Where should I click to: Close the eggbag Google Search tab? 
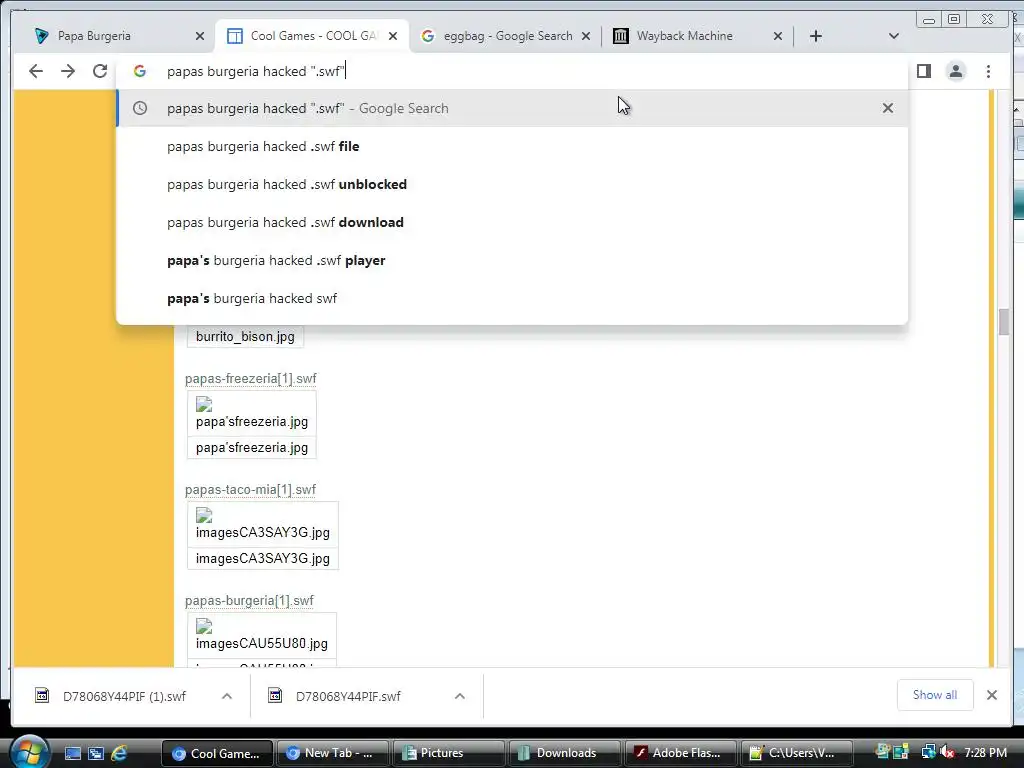point(586,36)
